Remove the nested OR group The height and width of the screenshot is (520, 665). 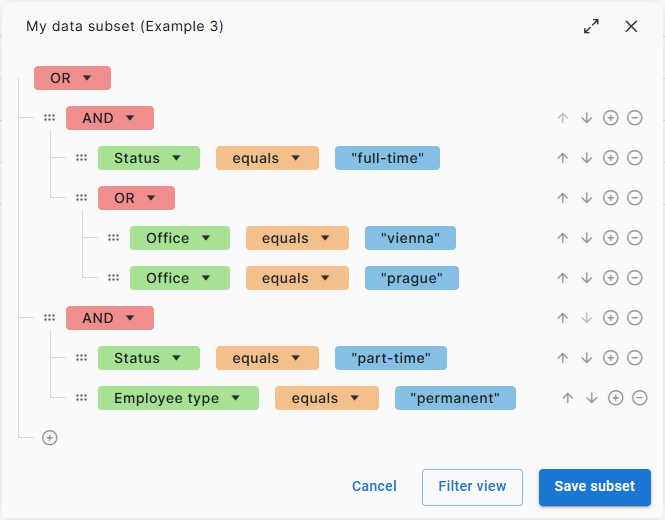click(634, 198)
